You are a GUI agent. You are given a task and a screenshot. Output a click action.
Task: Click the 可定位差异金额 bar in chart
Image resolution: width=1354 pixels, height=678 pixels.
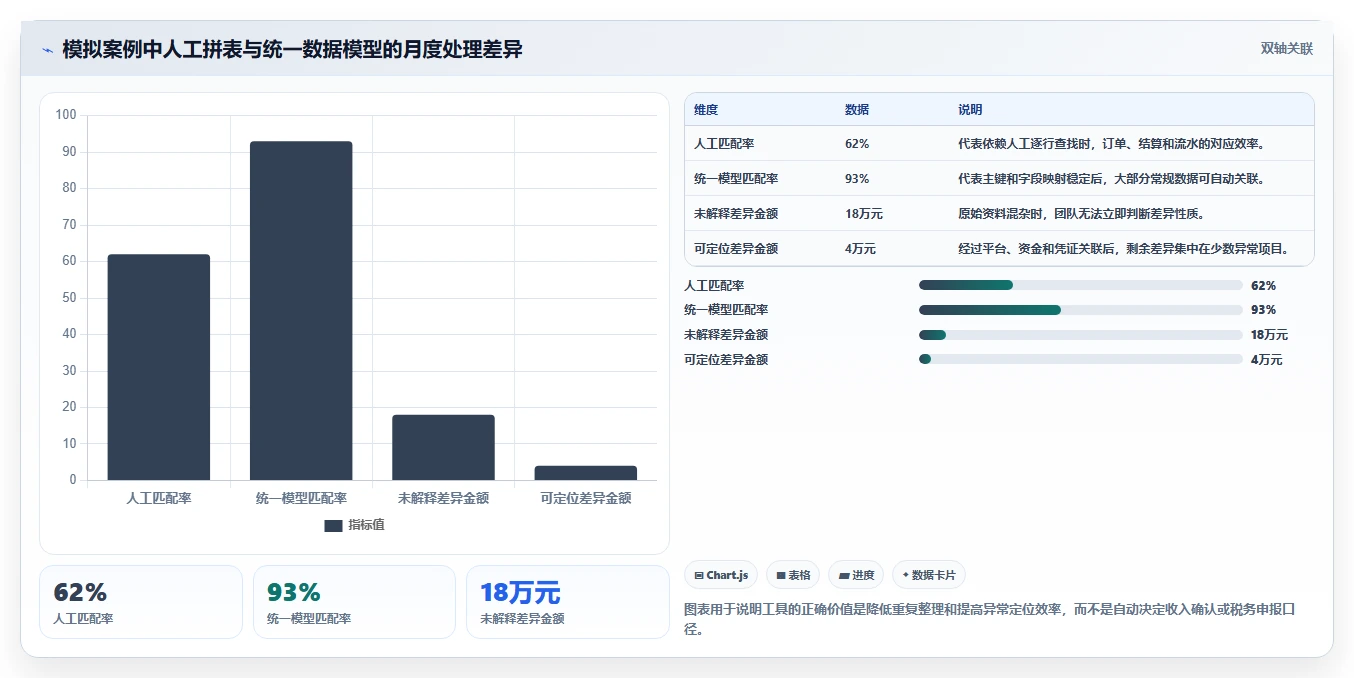pos(586,473)
